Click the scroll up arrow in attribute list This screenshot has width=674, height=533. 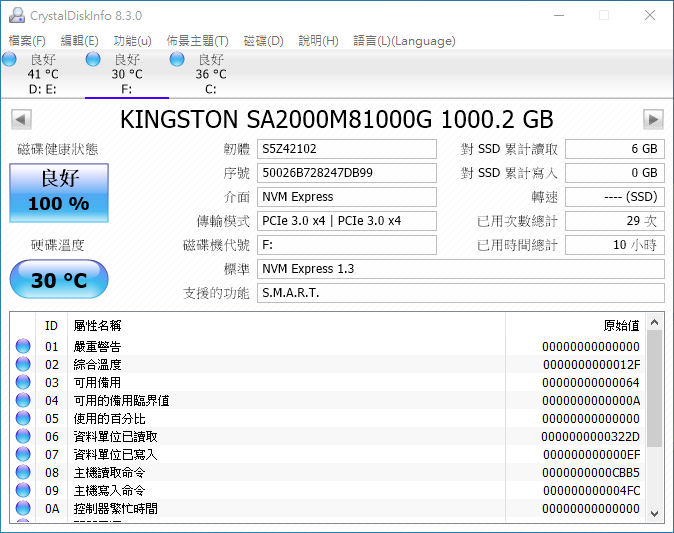click(655, 322)
